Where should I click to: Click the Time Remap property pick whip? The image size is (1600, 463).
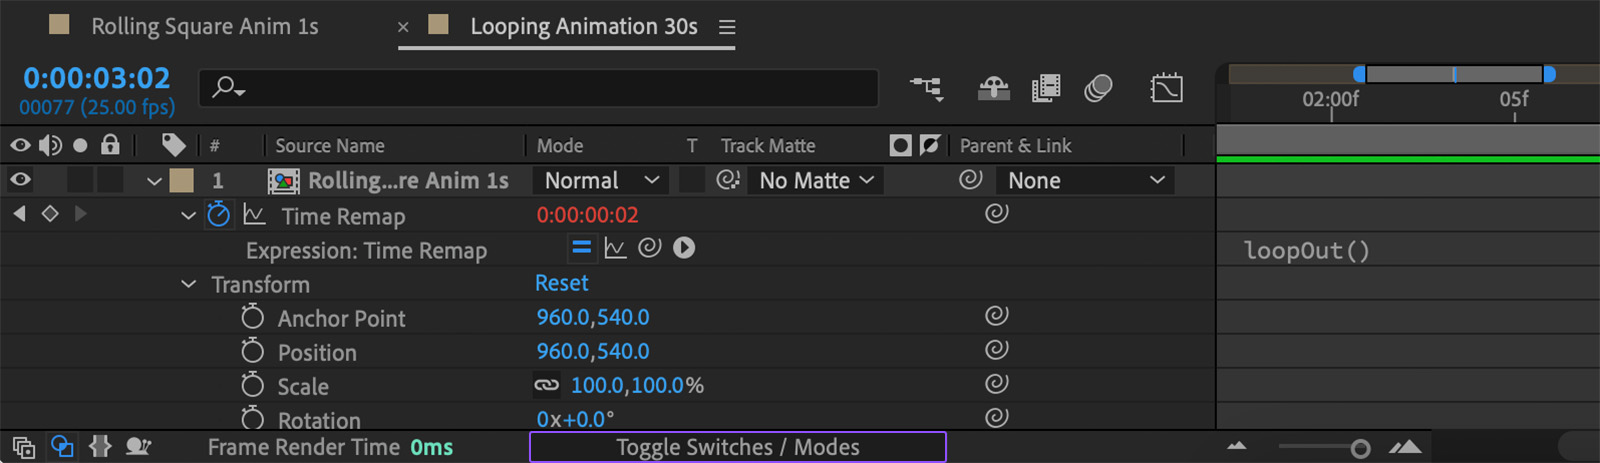pos(996,213)
